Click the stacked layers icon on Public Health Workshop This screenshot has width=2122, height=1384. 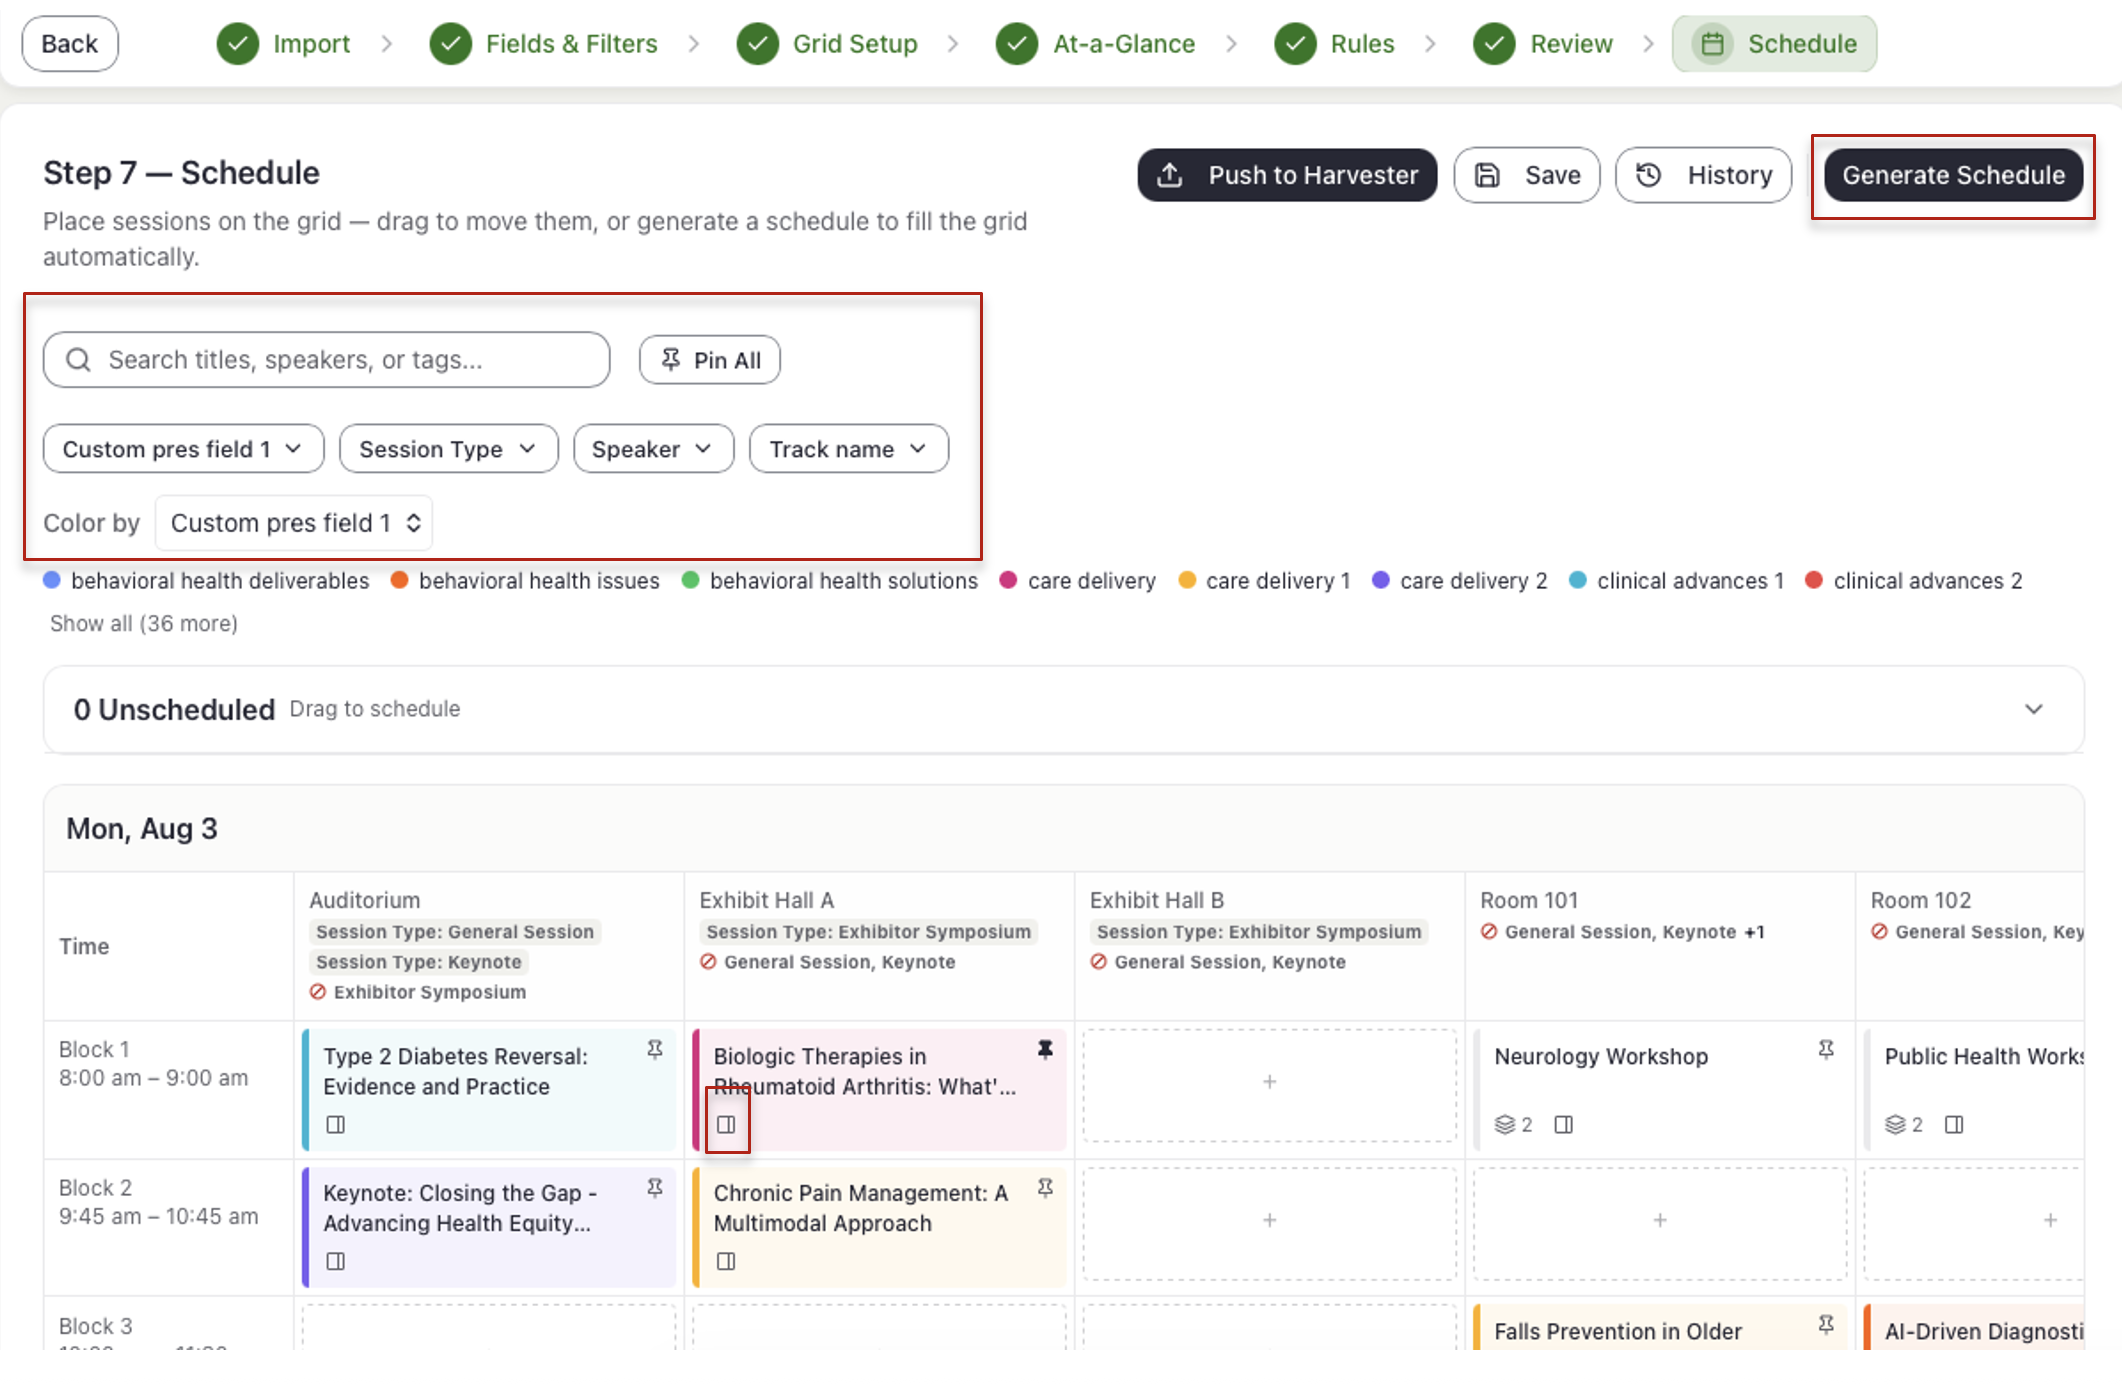point(1895,1125)
